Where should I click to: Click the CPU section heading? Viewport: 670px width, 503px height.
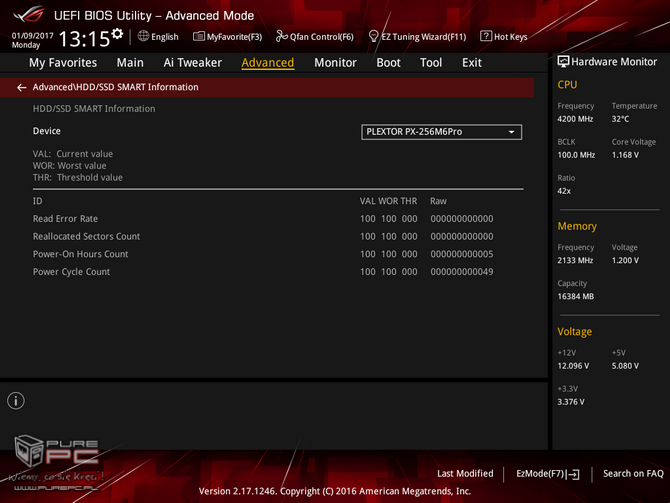tap(567, 85)
